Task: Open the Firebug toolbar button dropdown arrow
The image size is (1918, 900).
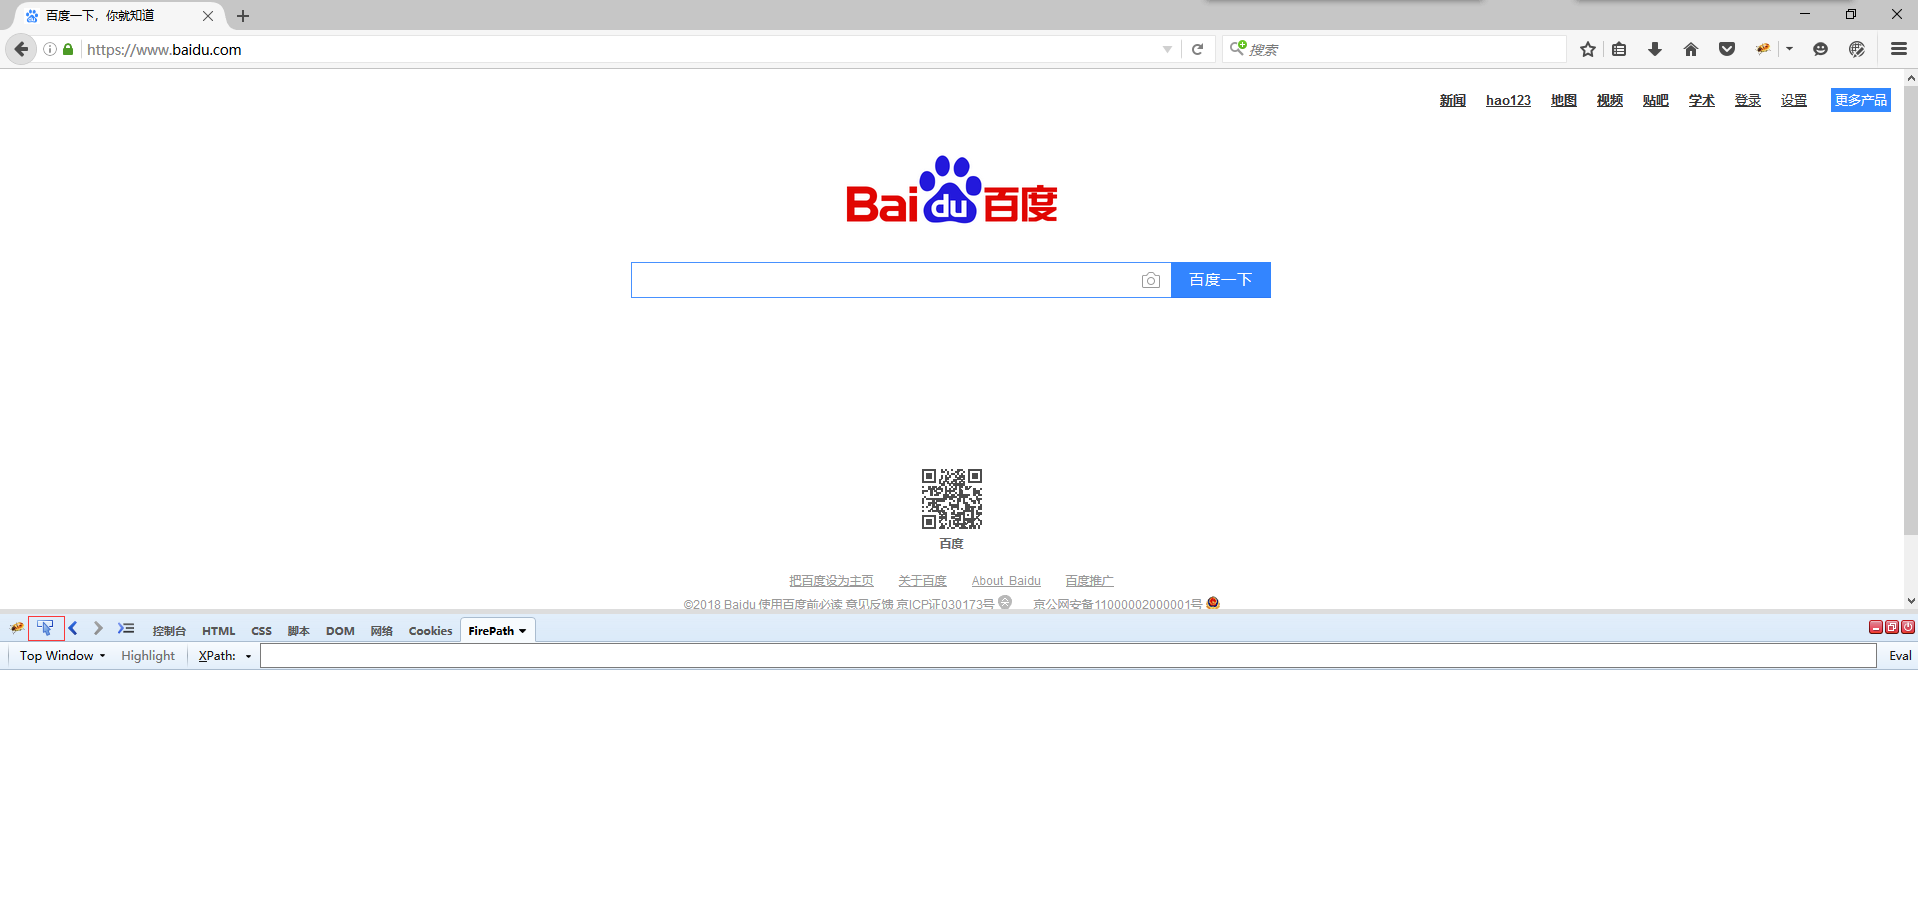Action: (x=1790, y=49)
